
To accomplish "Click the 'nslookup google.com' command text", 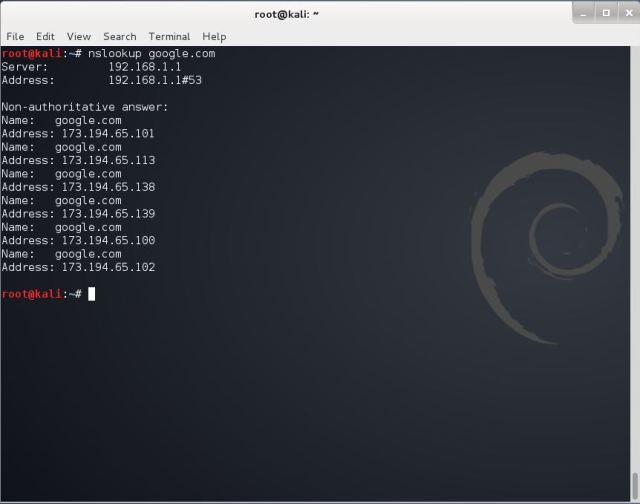I will (x=151, y=53).
